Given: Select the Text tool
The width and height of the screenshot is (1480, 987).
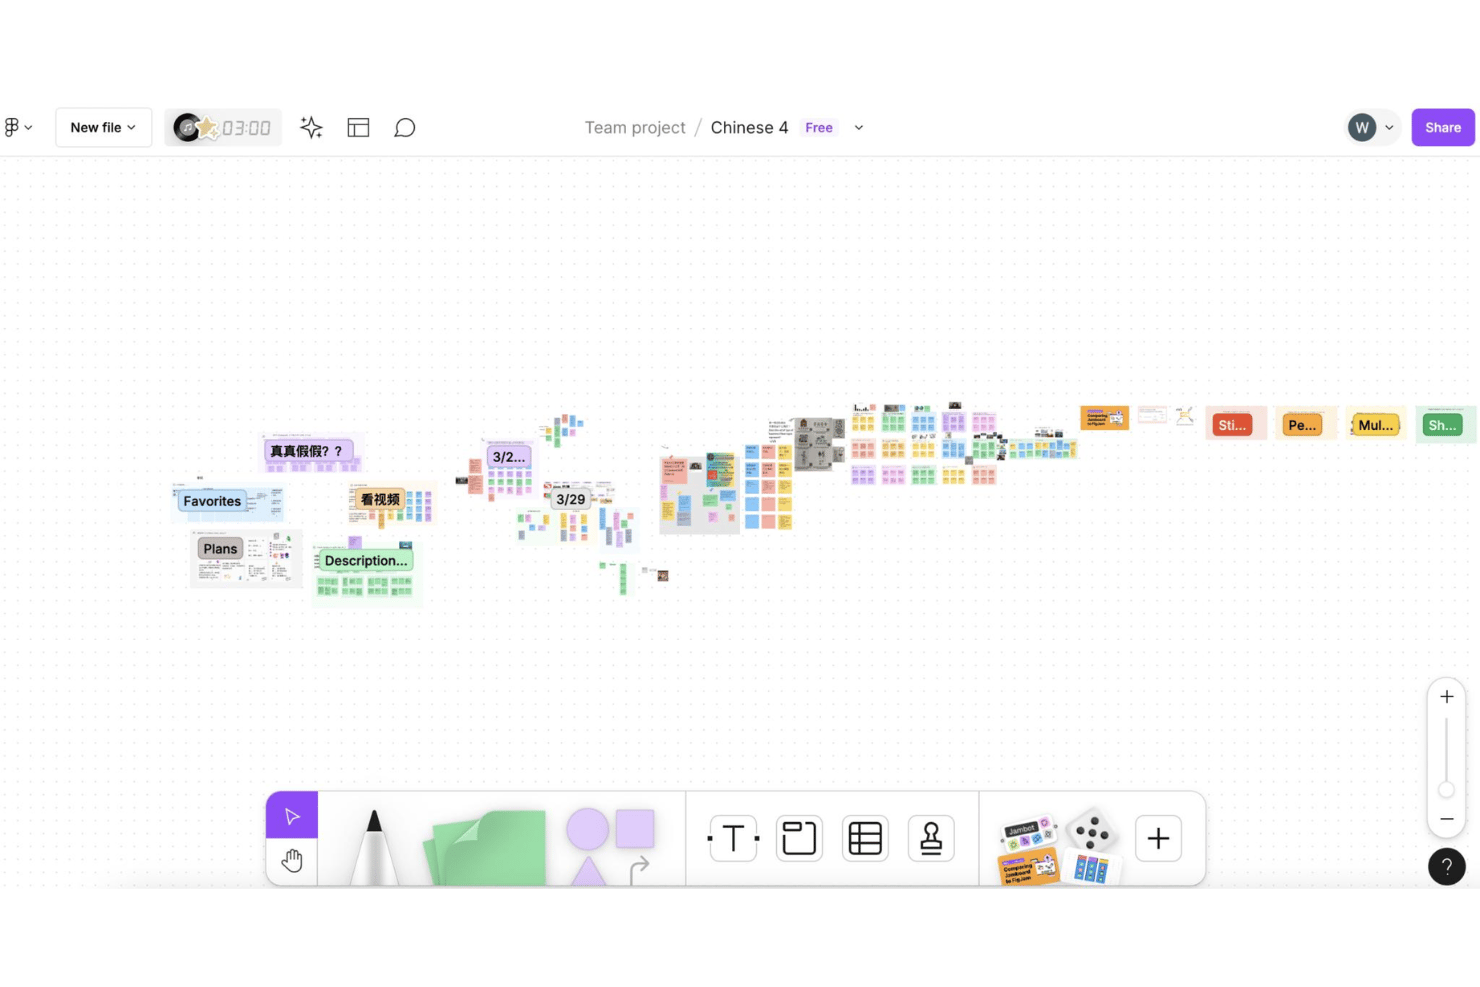Looking at the screenshot, I should tap(733, 838).
